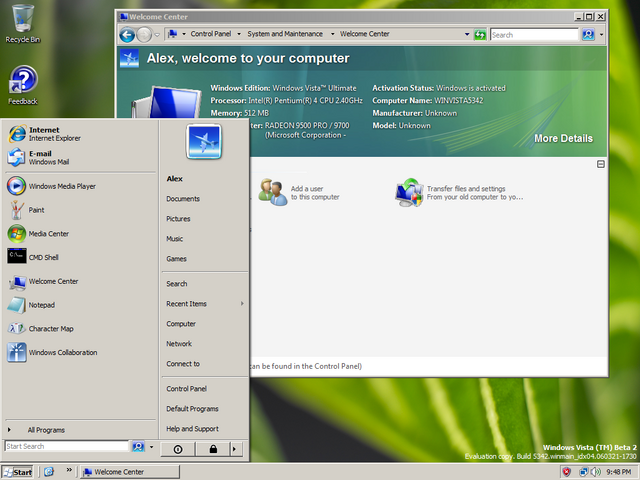Open Help and Support
Image resolution: width=640 pixels, height=480 pixels.
pyautogui.click(x=192, y=429)
